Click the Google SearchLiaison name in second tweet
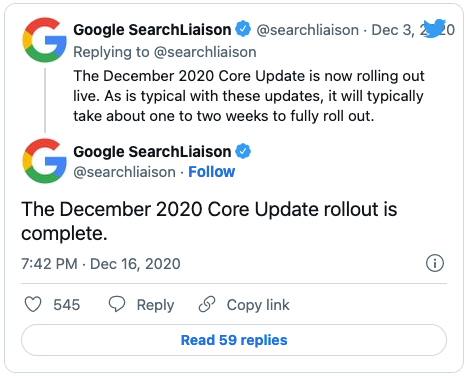Viewport: 468px width, 376px height. [x=152, y=152]
